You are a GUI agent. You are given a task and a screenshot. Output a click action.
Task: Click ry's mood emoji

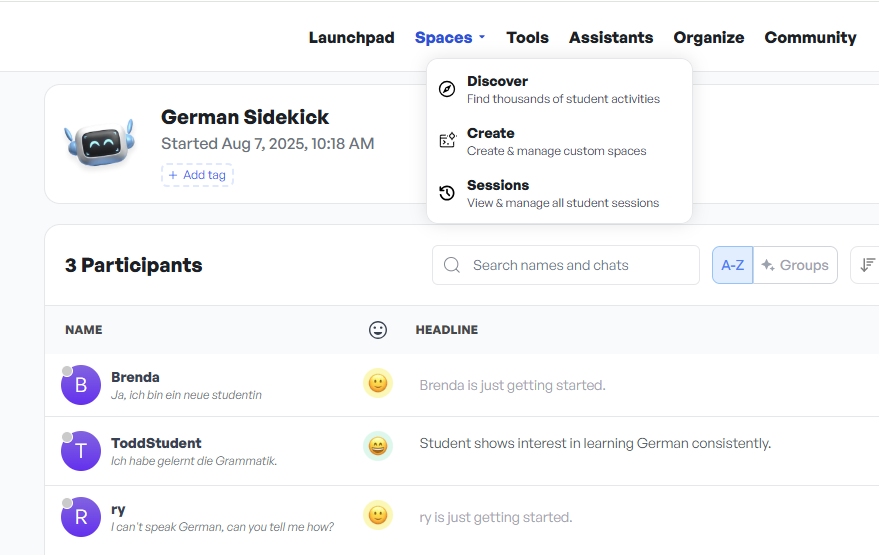[377, 515]
